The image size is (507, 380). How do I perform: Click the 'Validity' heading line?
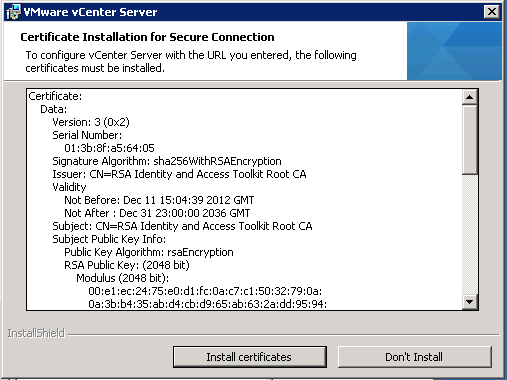pos(69,187)
